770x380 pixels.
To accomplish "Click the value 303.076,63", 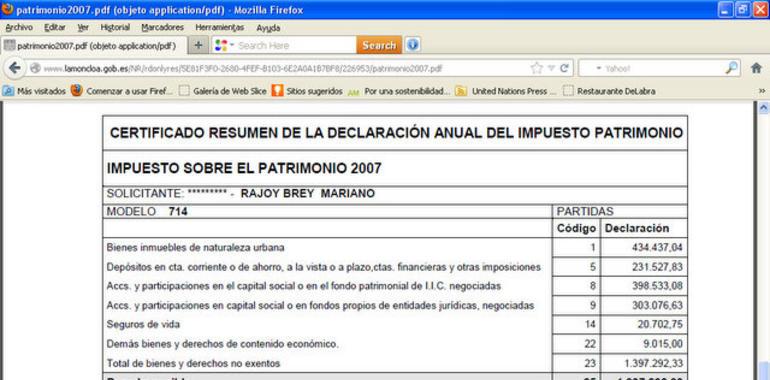I will click(657, 306).
